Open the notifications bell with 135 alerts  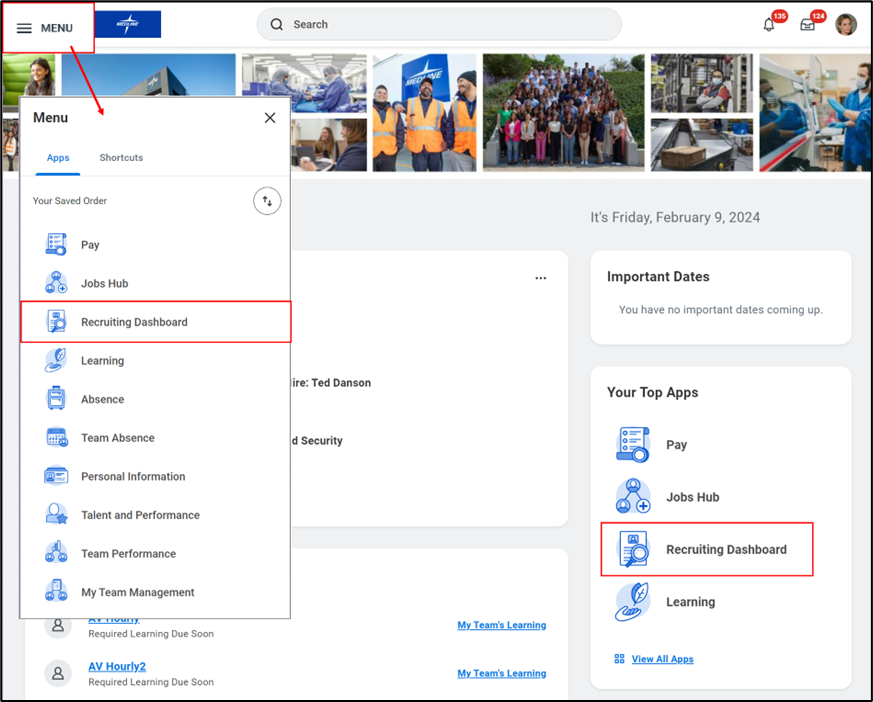(769, 24)
